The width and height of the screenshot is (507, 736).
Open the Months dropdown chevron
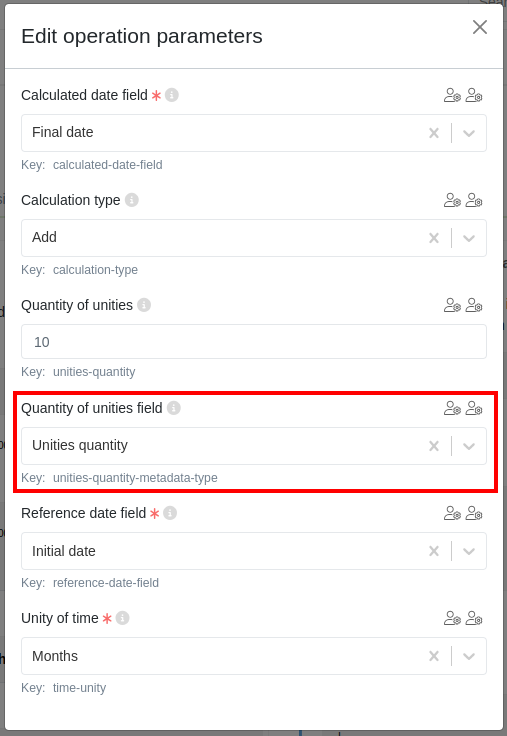click(x=469, y=656)
